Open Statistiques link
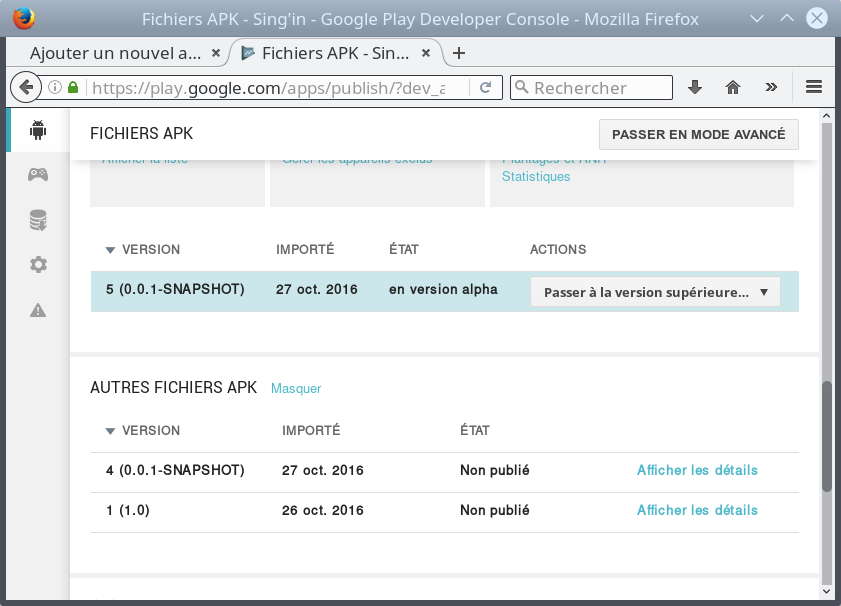 point(536,176)
